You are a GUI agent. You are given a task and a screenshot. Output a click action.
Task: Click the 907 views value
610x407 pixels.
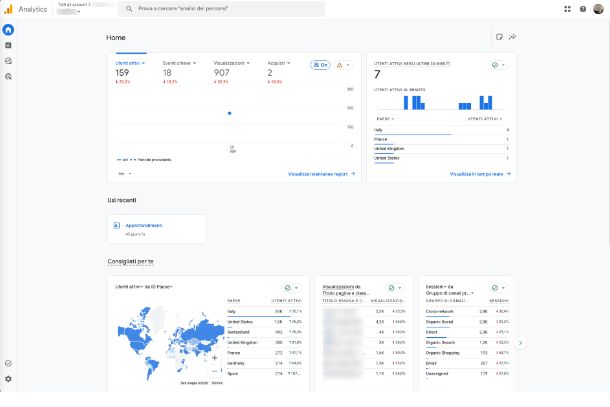(222, 73)
